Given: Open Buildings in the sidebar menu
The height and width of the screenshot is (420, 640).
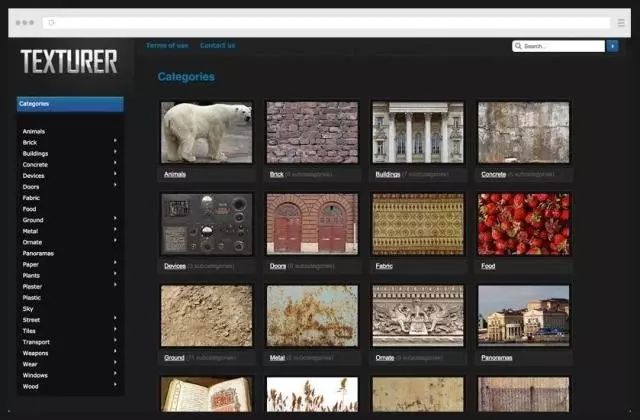Looking at the screenshot, I should coord(36,153).
